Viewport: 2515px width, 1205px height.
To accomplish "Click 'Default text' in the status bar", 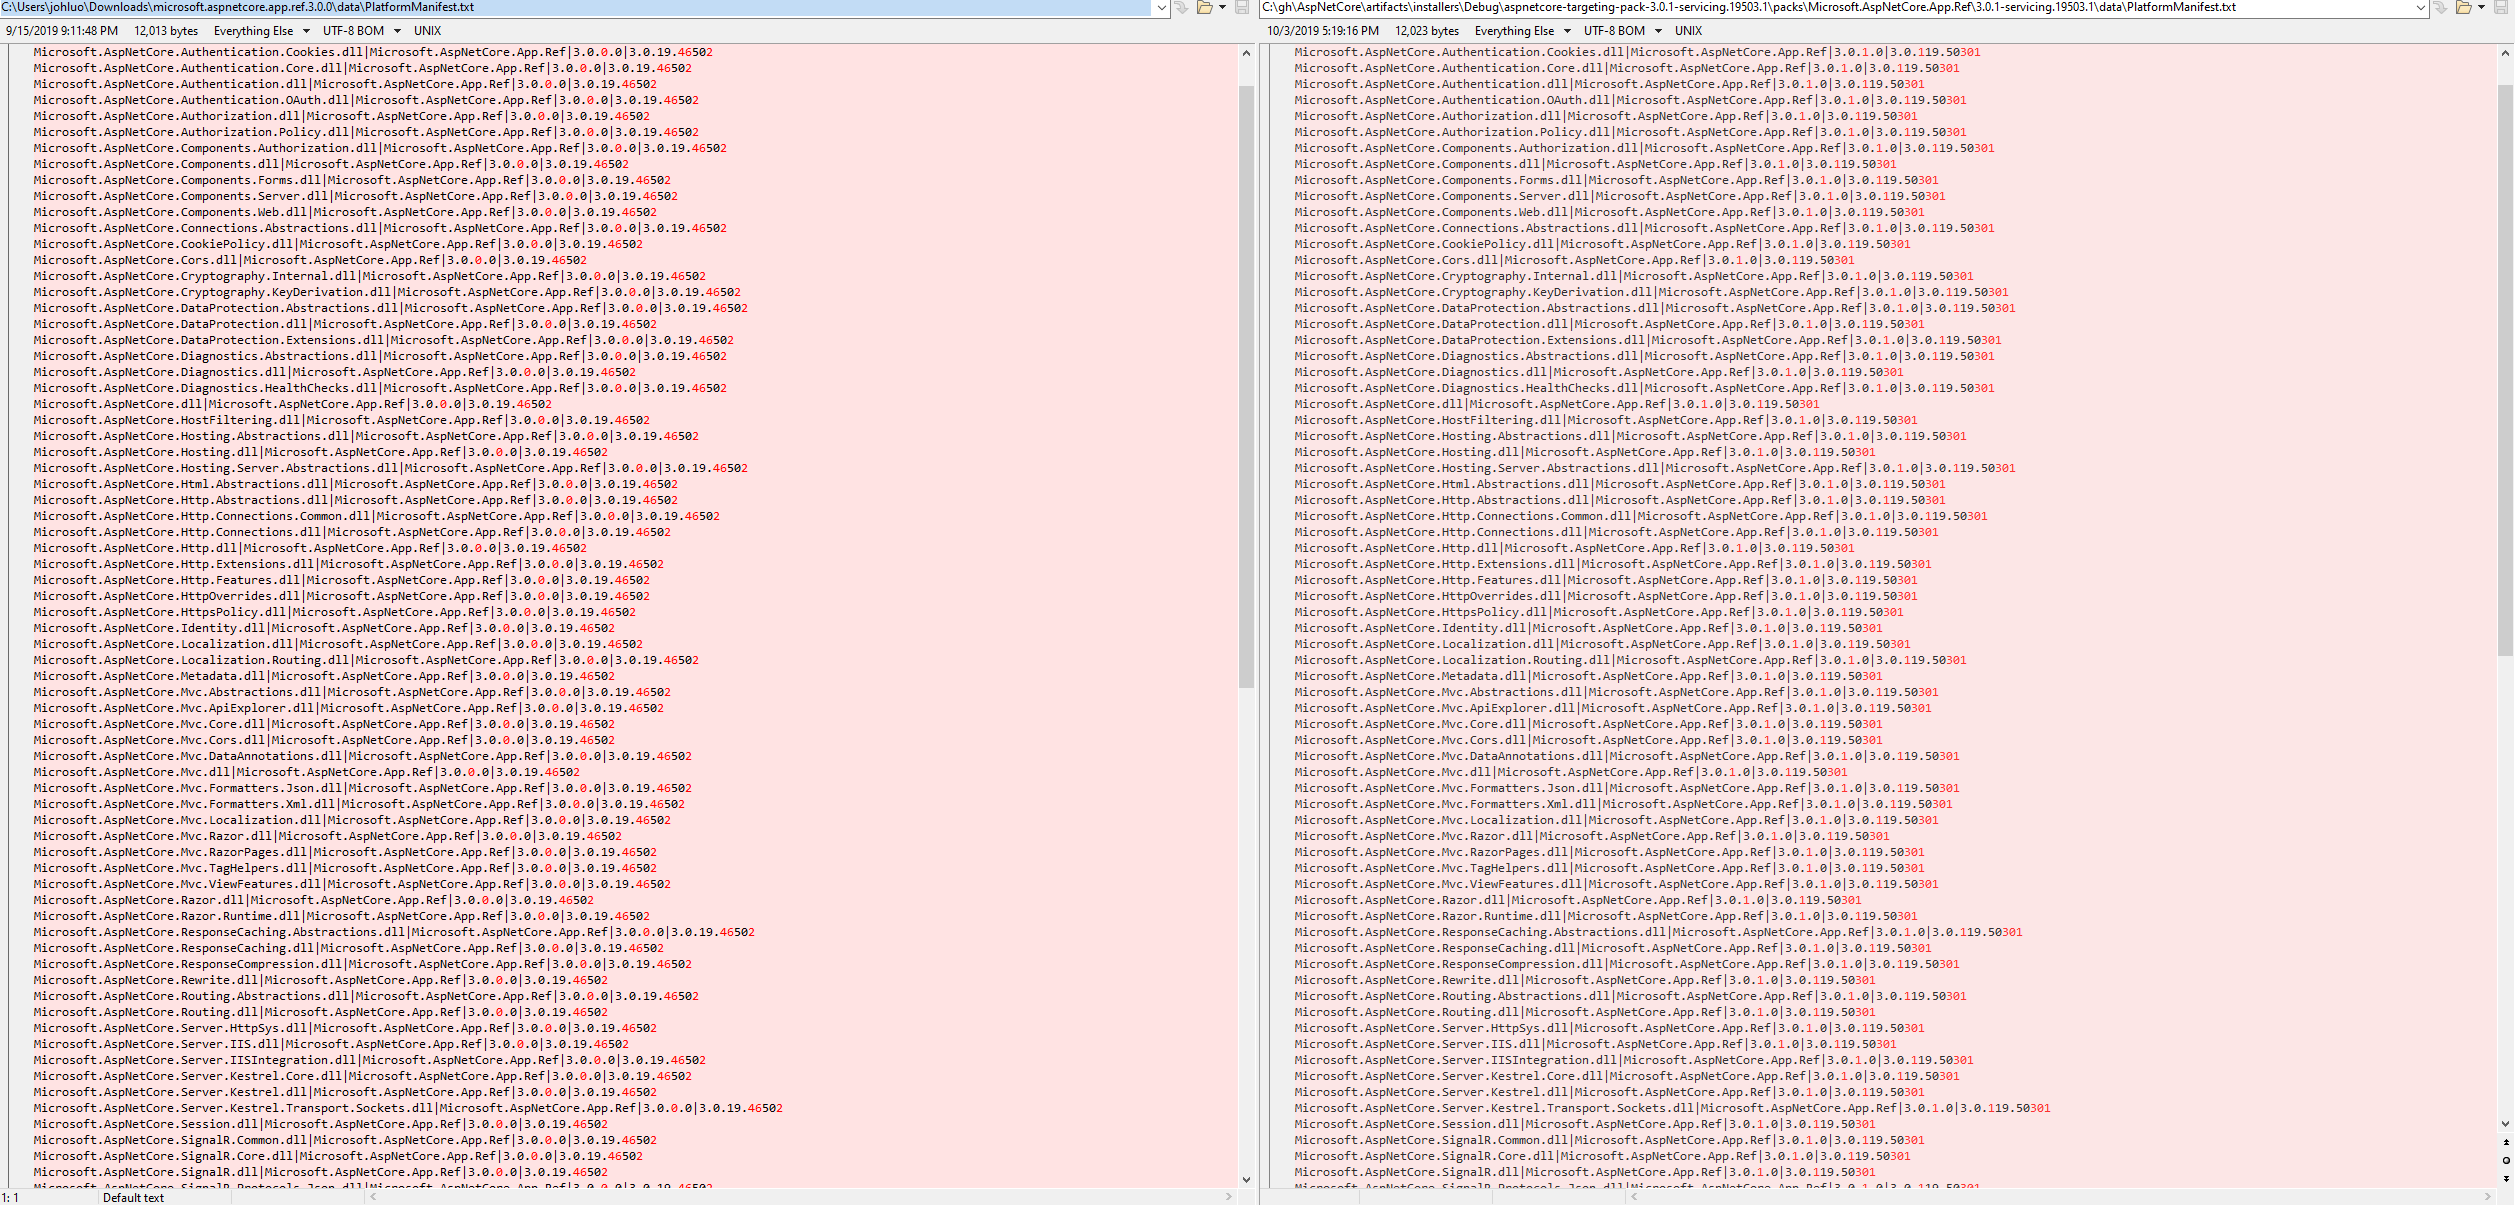I will [x=133, y=1197].
